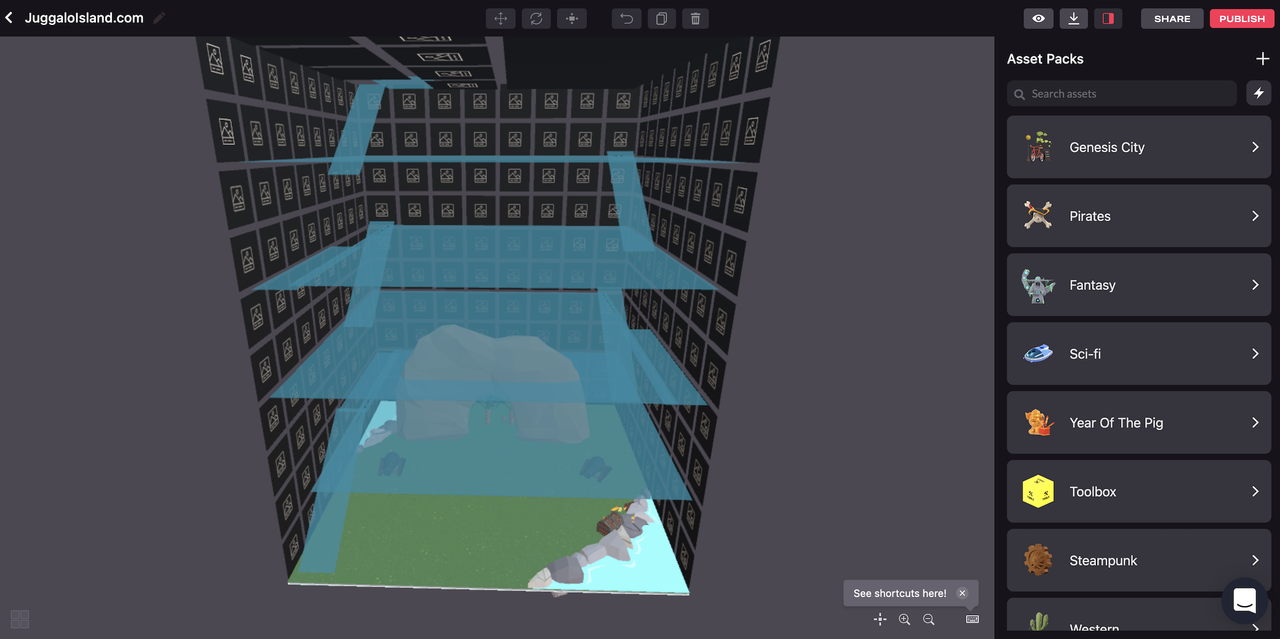Expand the Pirates asset pack chevron
The width and height of the screenshot is (1280, 639).
click(1255, 216)
